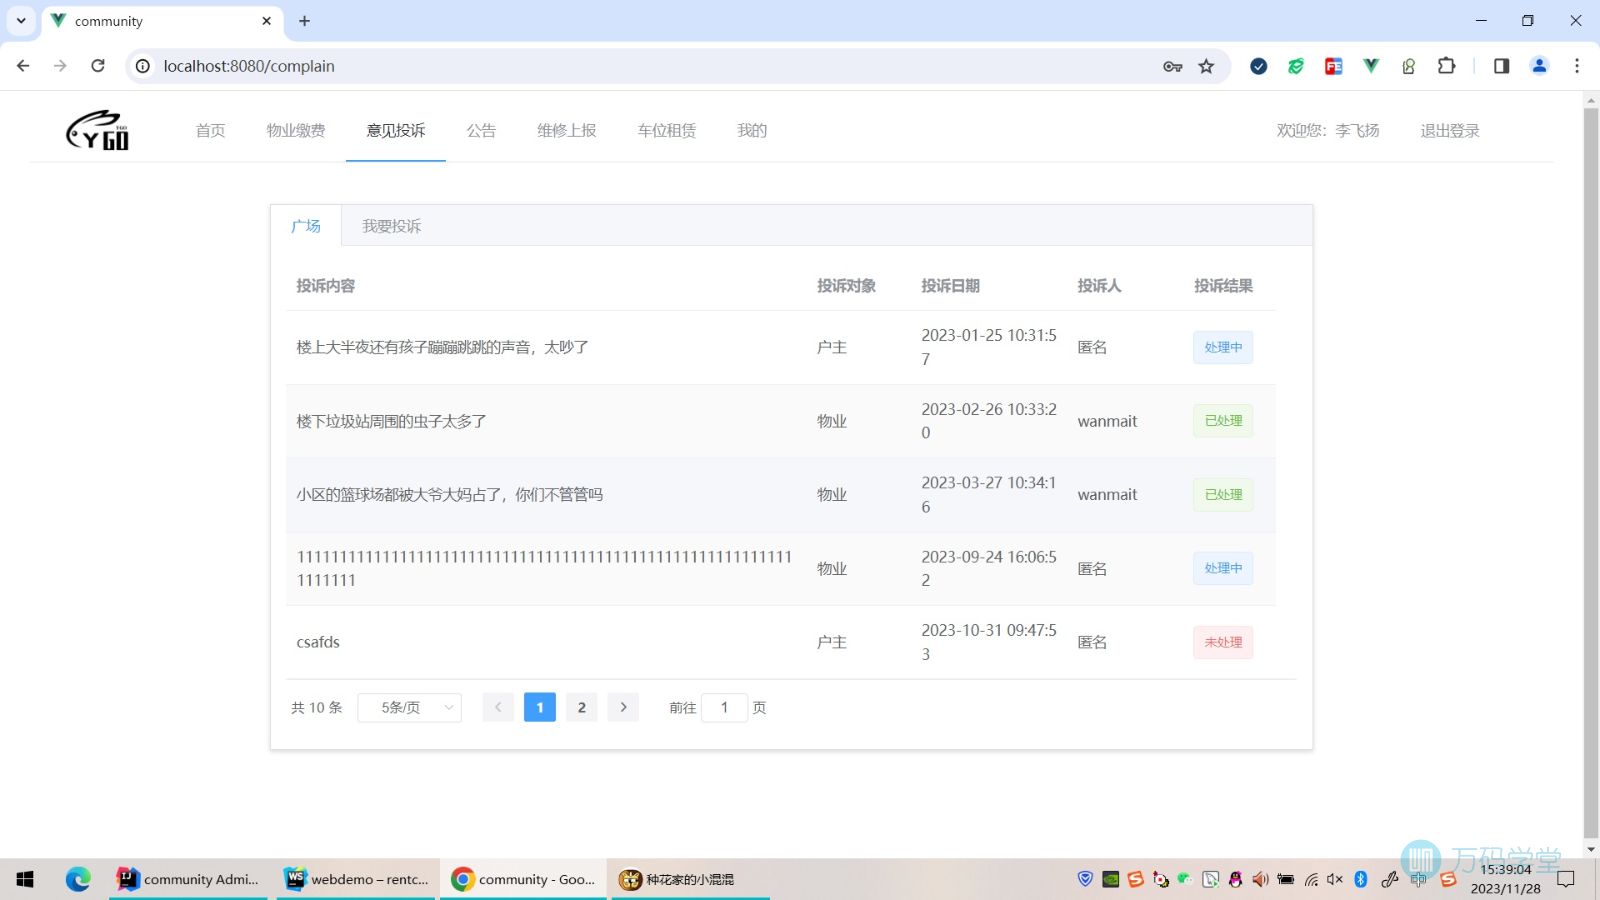
Task: View site information icon
Action: tap(143, 66)
